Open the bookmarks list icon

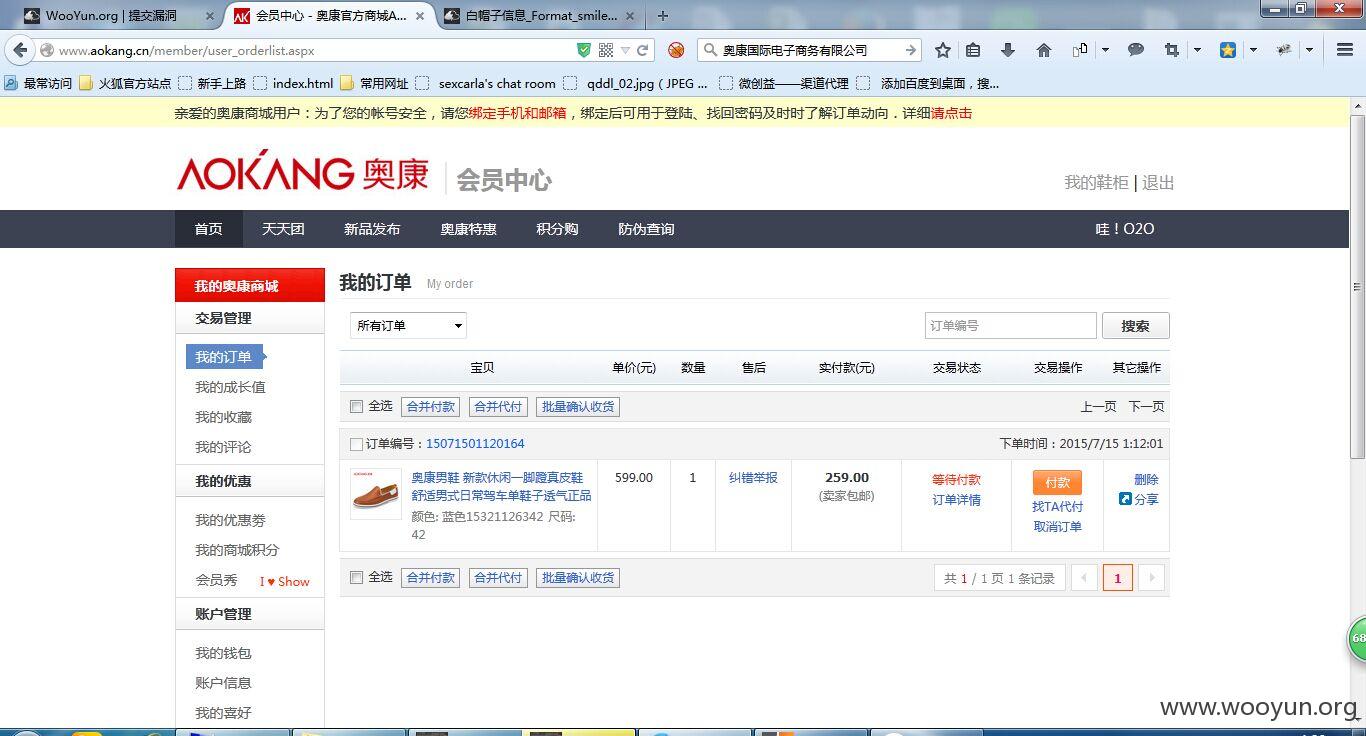point(973,50)
